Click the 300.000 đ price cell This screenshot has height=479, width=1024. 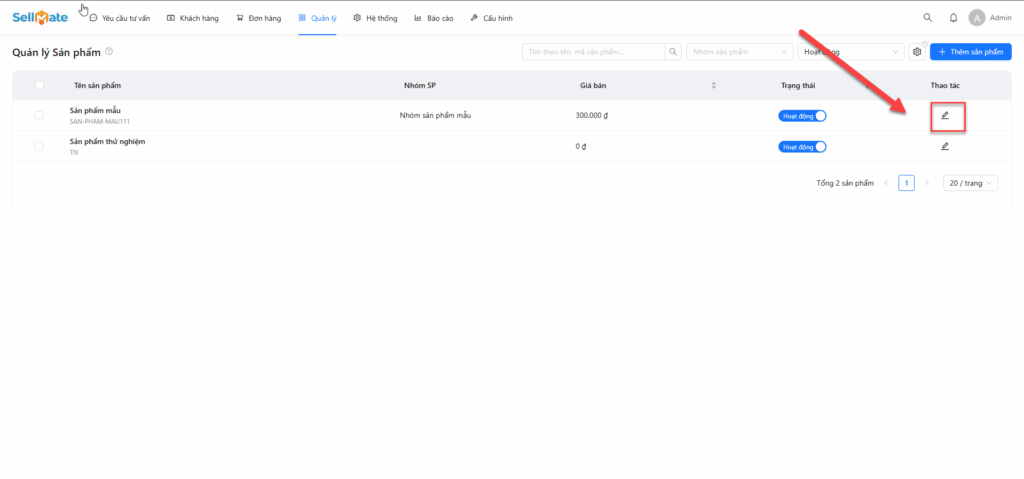click(x=592, y=116)
